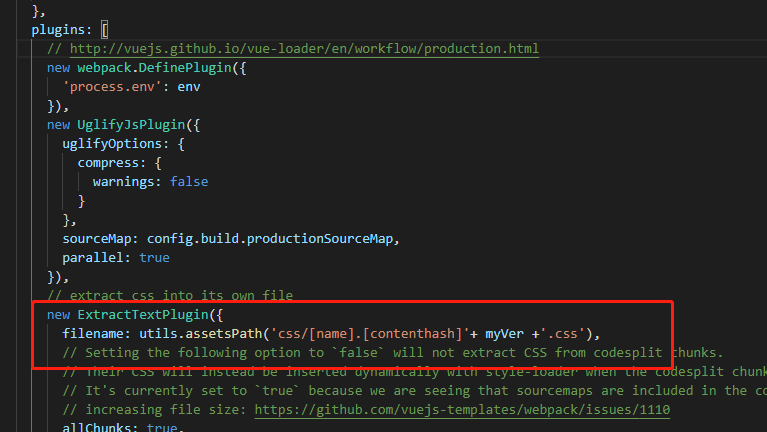
Task: Select 'webpack.DefinePlugin' text
Action: coord(154,68)
